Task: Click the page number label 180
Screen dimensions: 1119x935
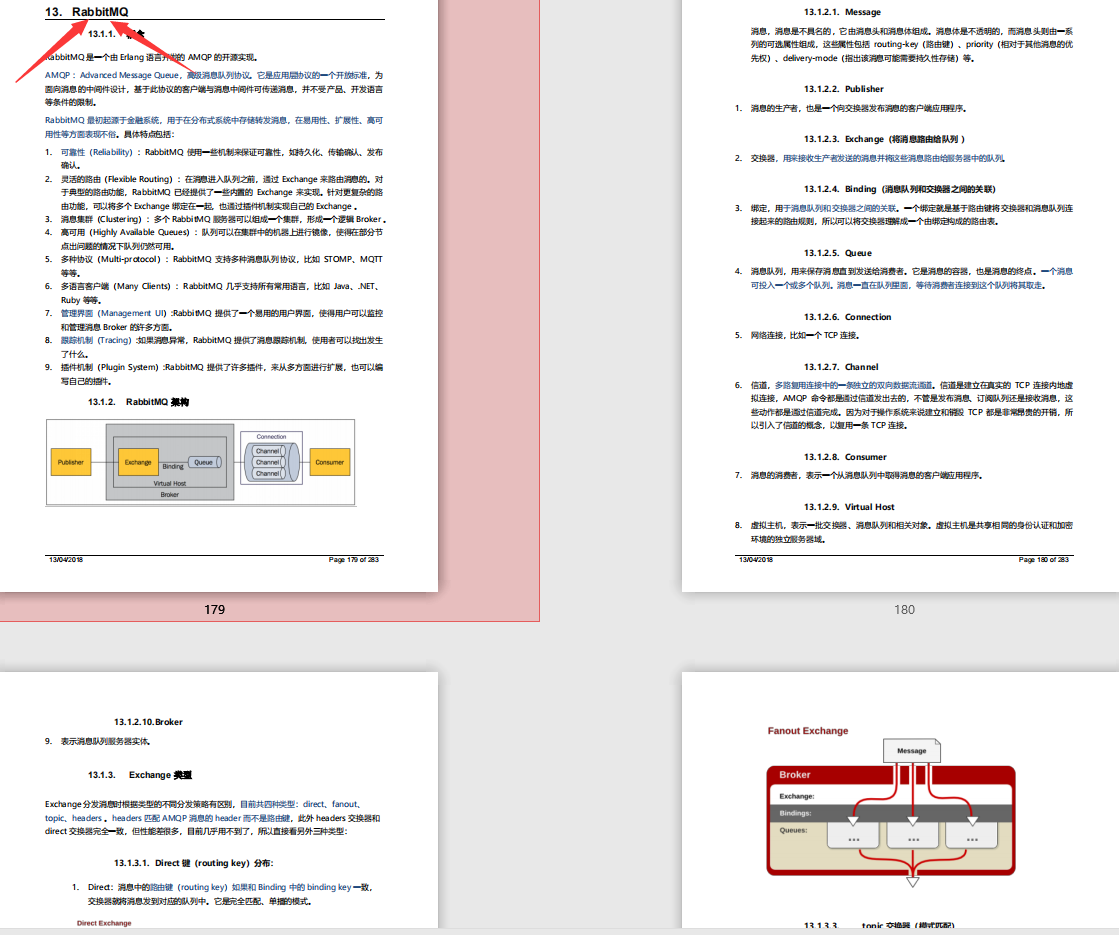Action: click(904, 610)
